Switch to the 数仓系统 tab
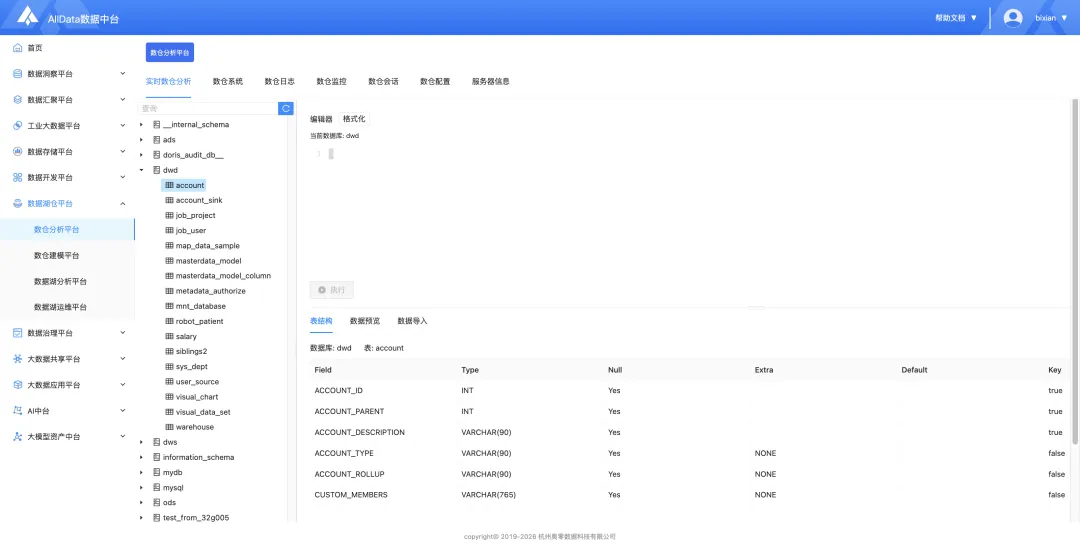 [x=228, y=81]
